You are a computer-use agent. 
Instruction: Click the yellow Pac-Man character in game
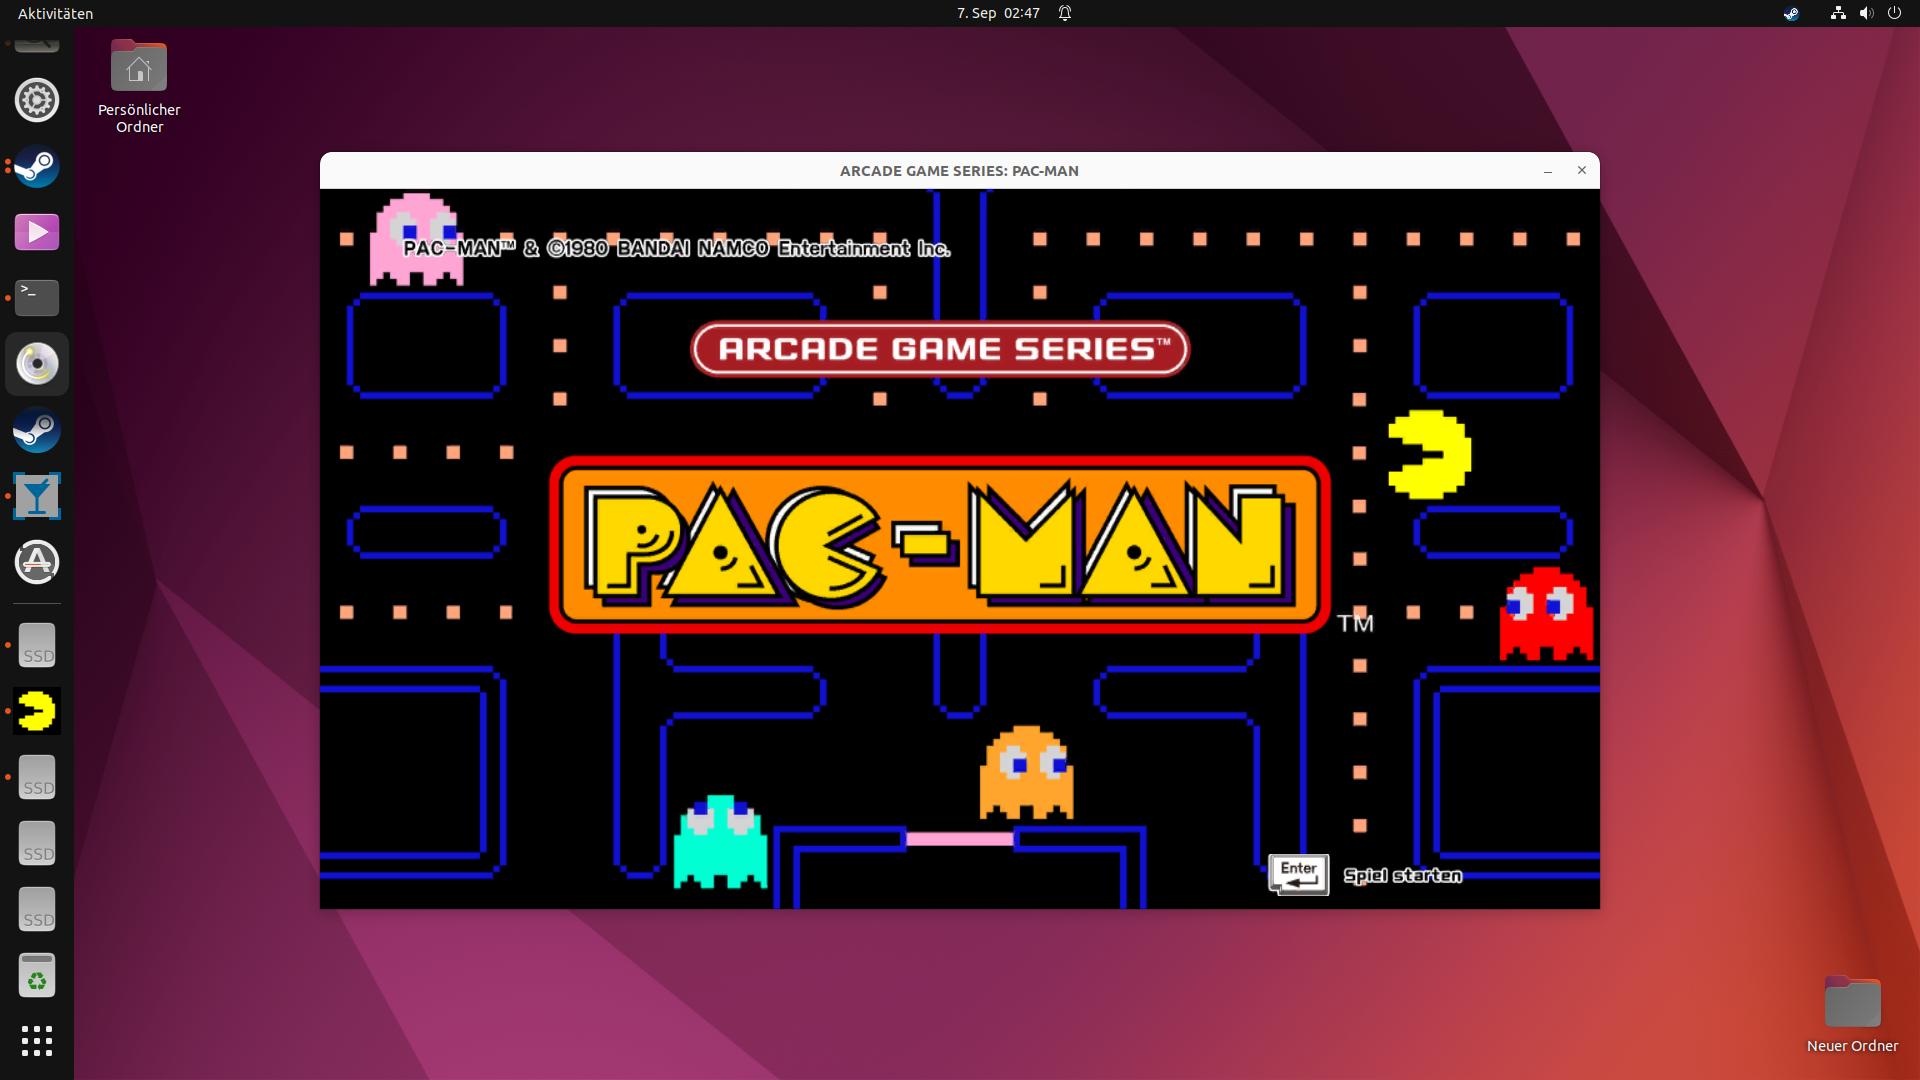(1430, 454)
